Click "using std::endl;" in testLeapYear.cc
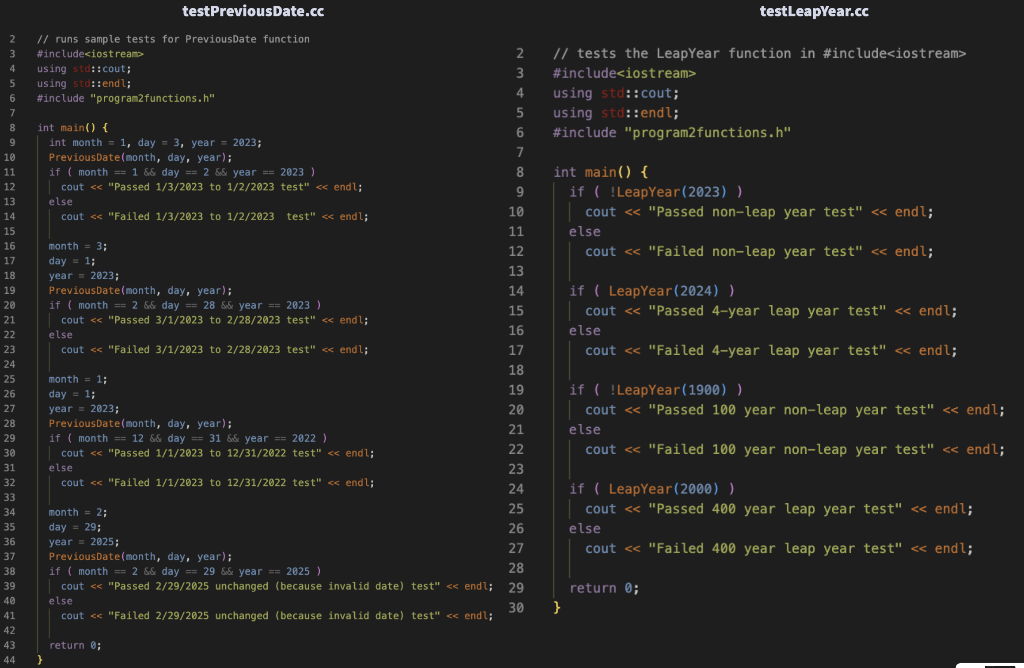This screenshot has width=1024, height=668. (616, 113)
